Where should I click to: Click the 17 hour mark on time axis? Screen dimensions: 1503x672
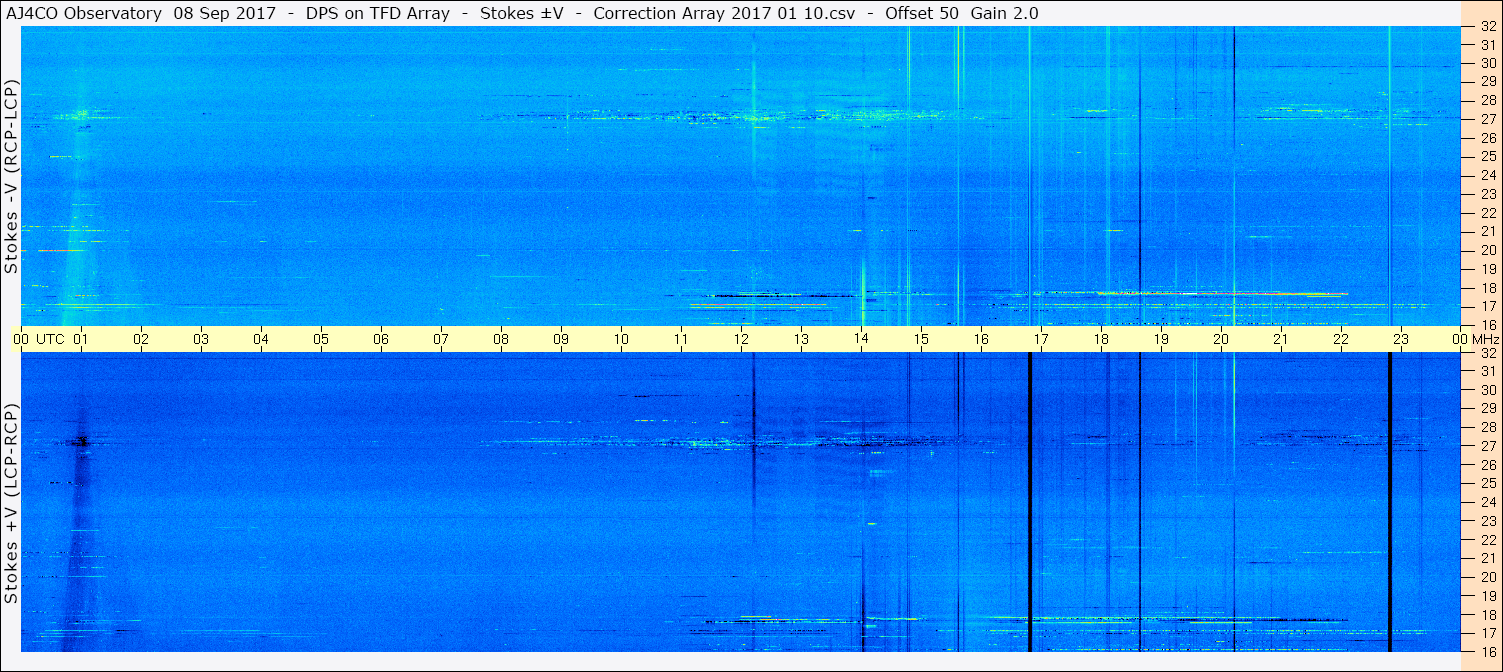point(1041,339)
